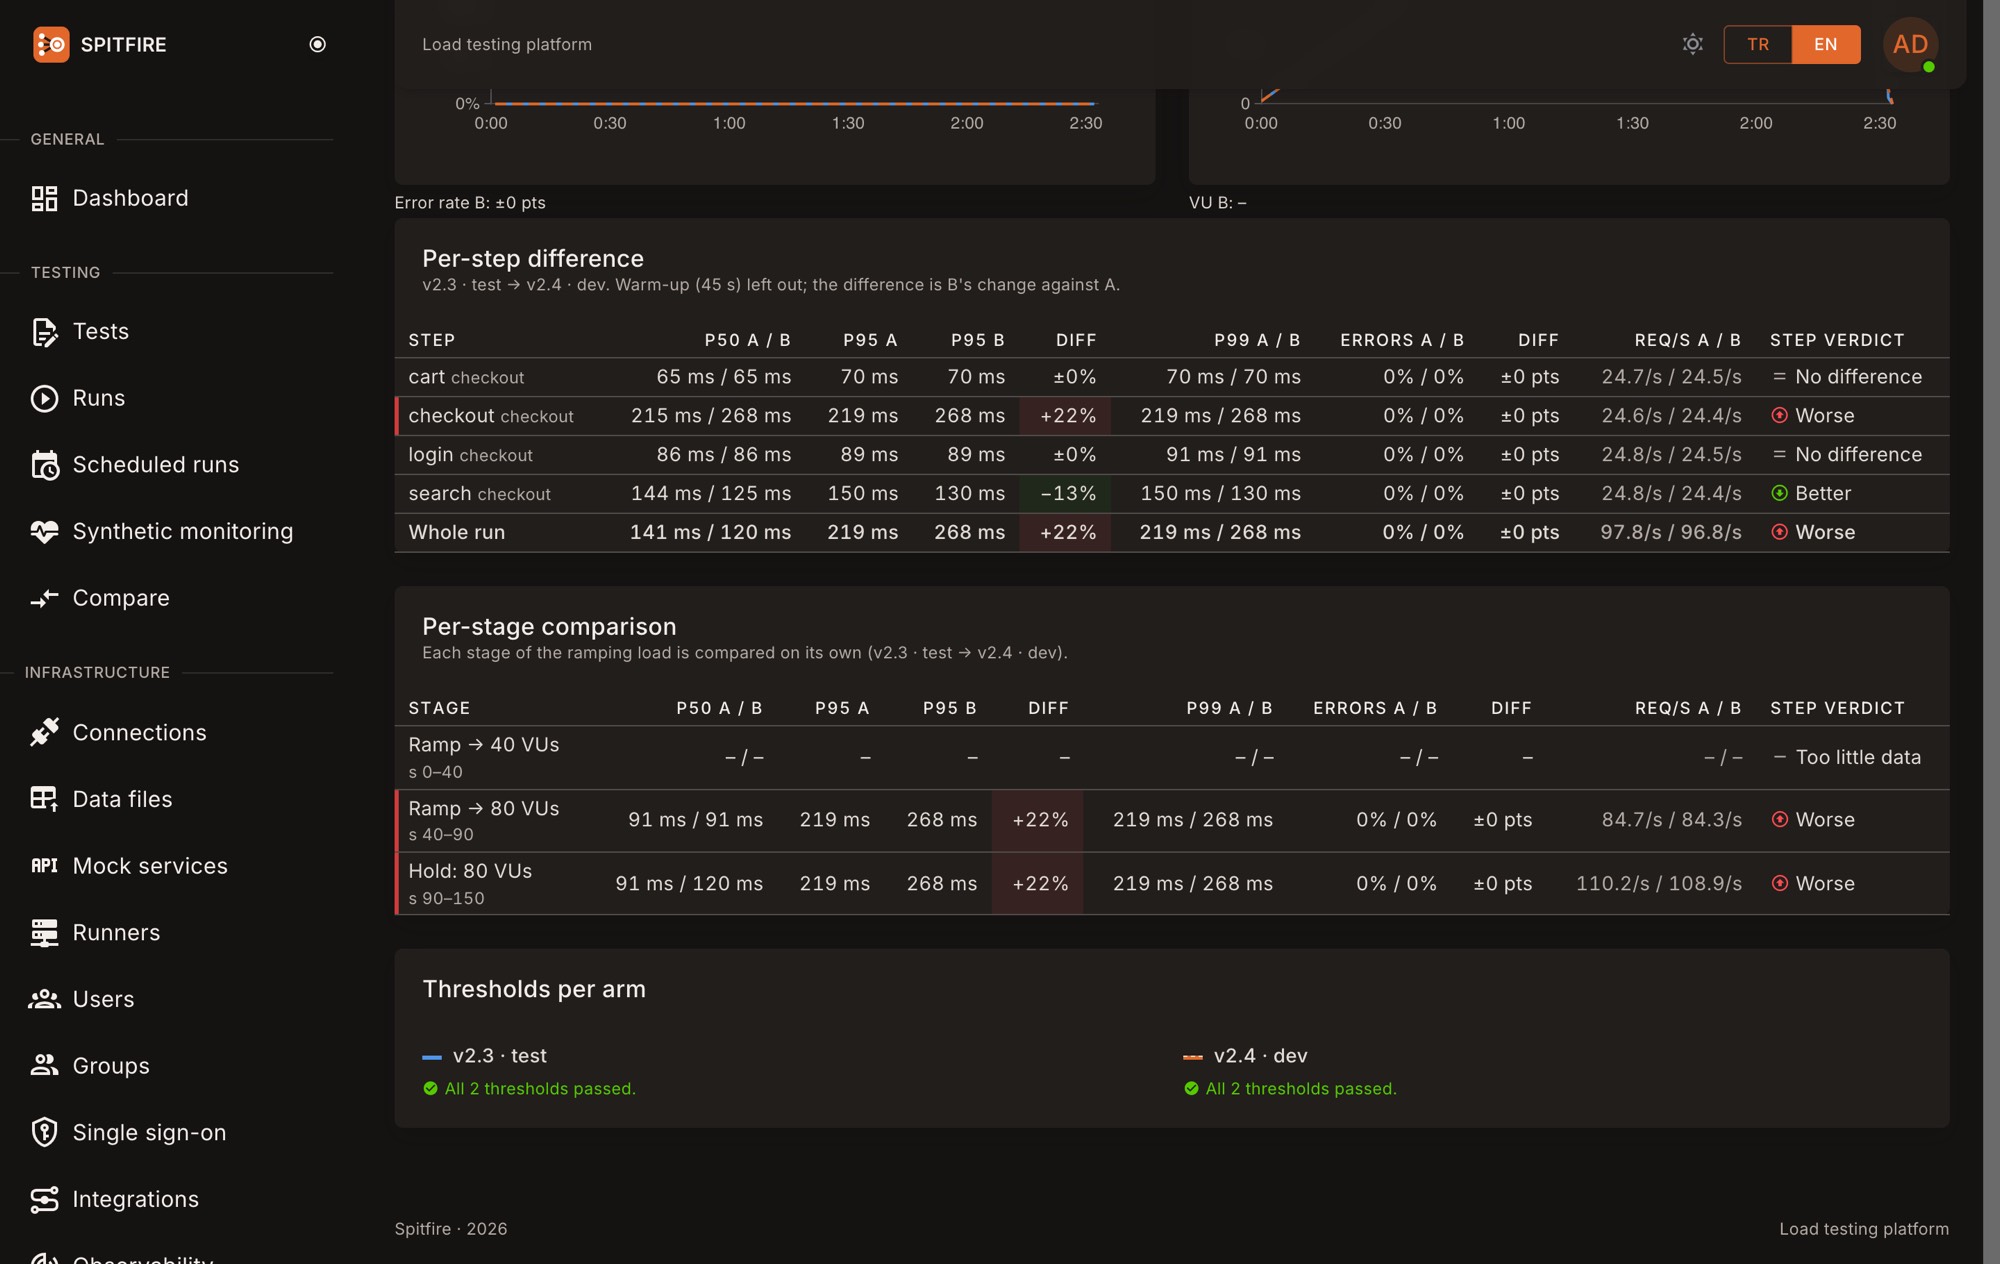Click the cart step '= No difference' verdict
The image size is (2000, 1264).
tap(1847, 377)
